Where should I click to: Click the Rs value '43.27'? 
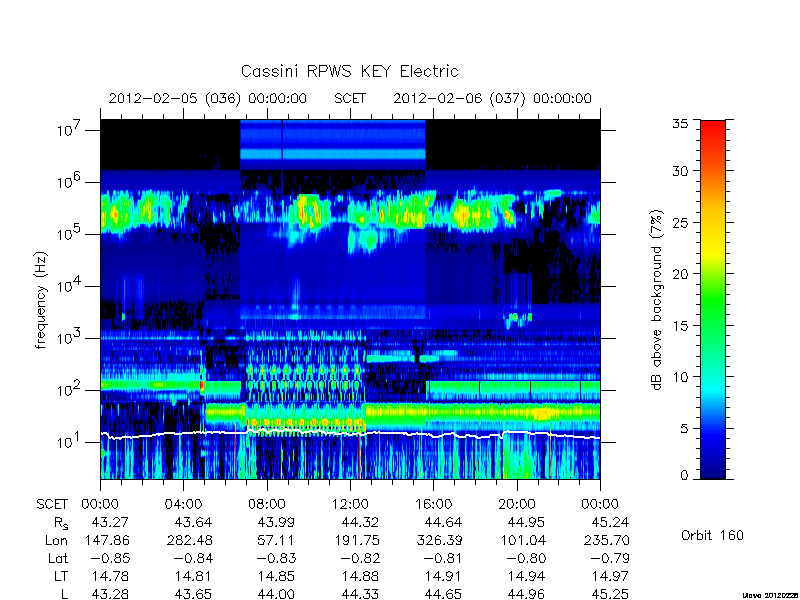point(110,522)
